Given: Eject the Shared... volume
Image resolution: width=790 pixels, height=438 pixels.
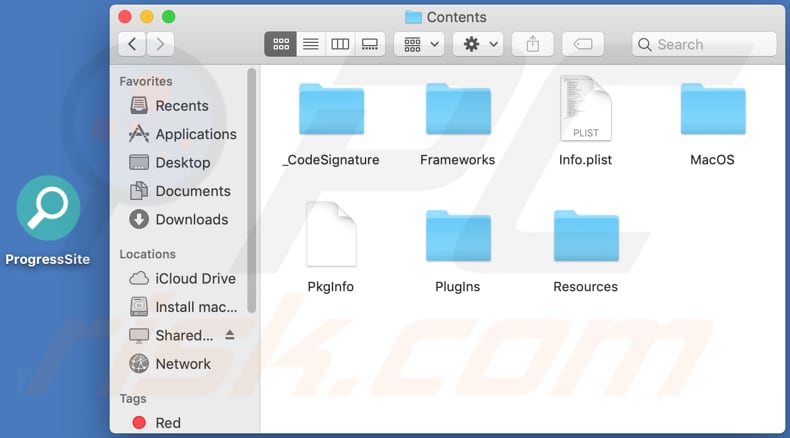Looking at the screenshot, I should (230, 335).
